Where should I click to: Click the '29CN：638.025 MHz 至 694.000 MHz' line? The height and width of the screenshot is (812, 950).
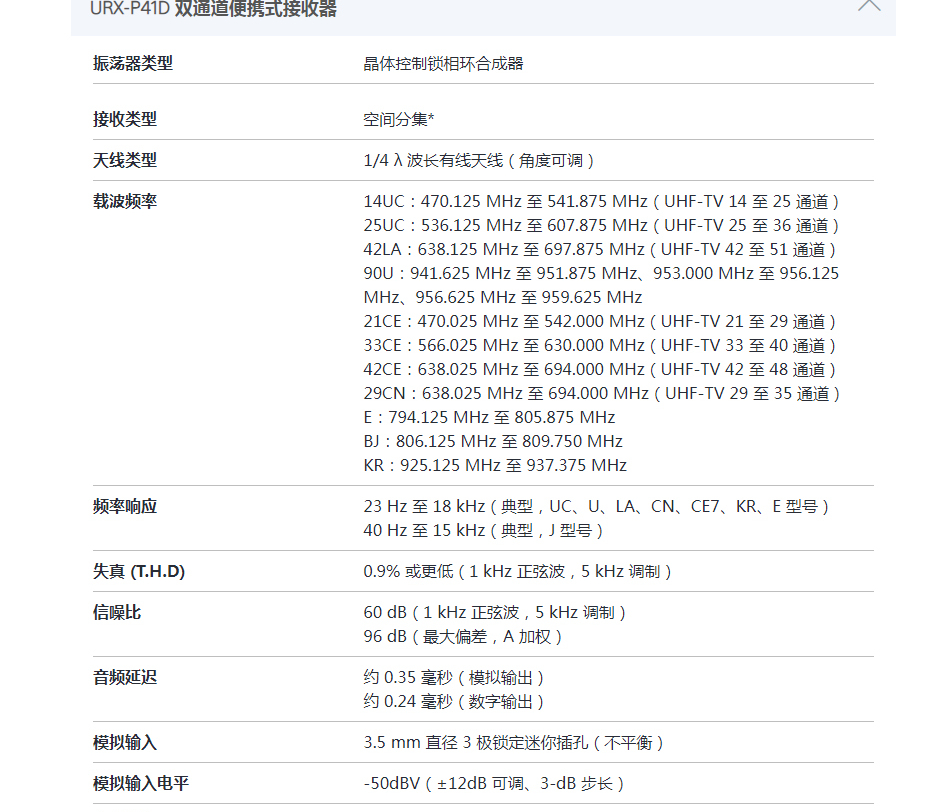[603, 393]
